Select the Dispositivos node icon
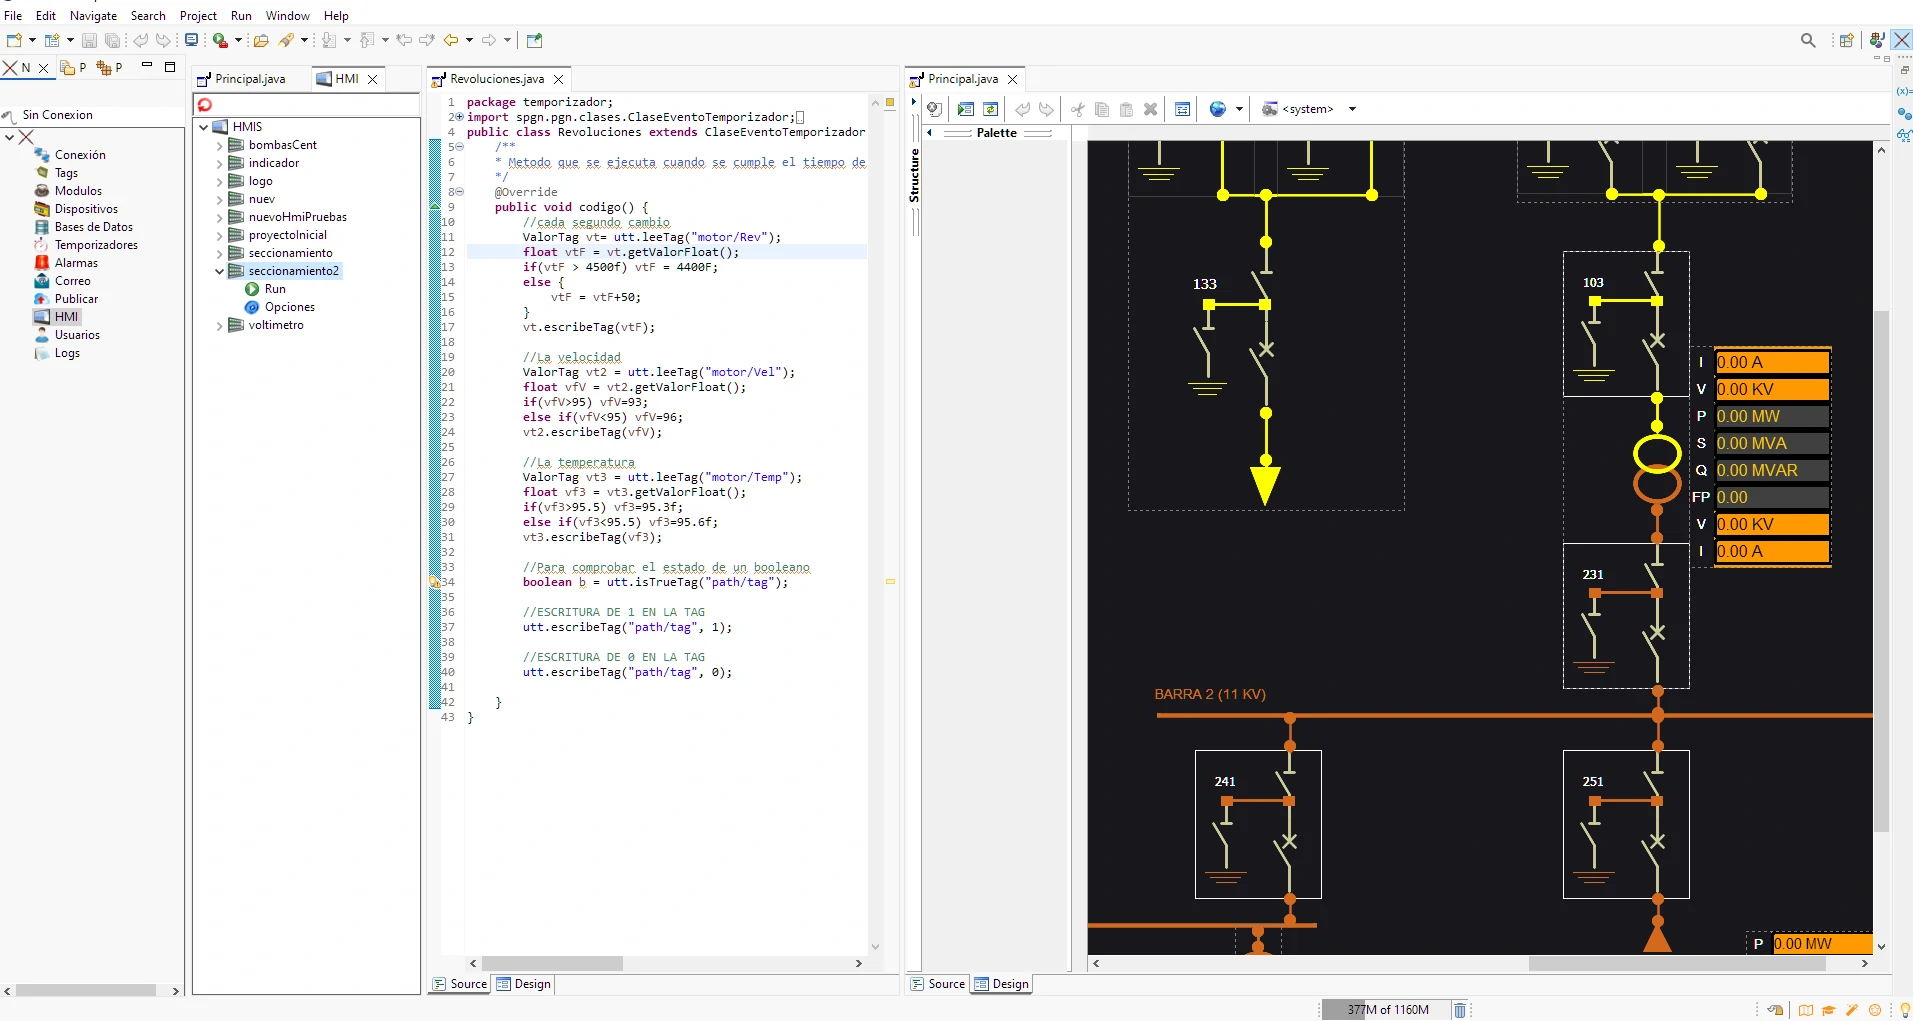 click(41, 208)
